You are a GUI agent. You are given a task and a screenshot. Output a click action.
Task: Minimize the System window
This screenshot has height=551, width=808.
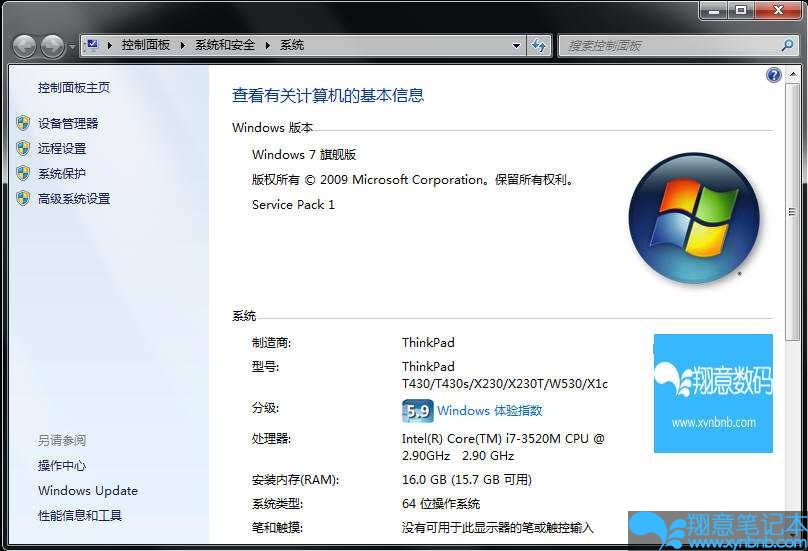(x=714, y=10)
